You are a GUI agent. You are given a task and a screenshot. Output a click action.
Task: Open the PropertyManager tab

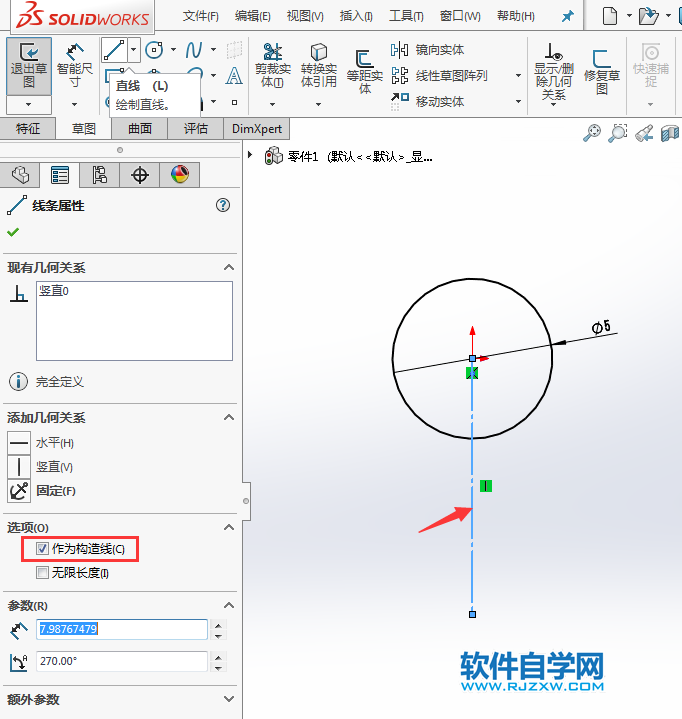(60, 175)
